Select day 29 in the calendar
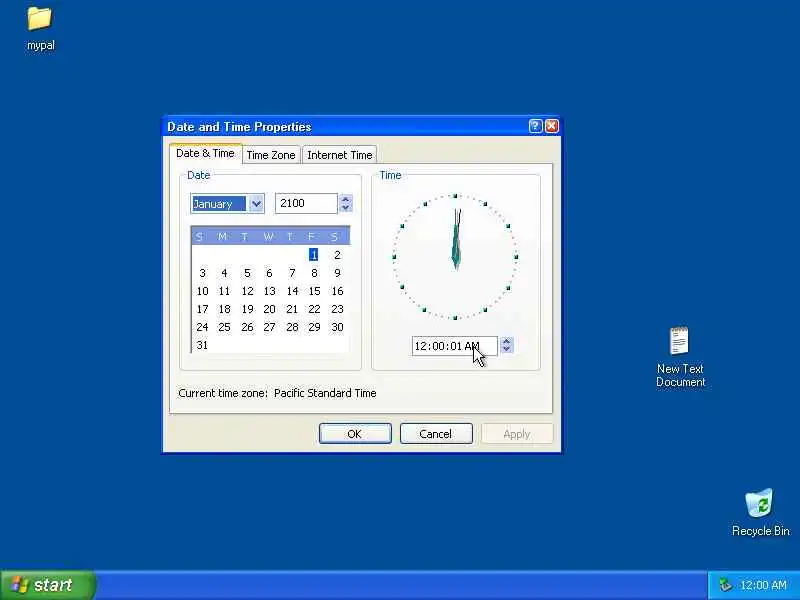Image resolution: width=800 pixels, height=600 pixels. pos(314,327)
